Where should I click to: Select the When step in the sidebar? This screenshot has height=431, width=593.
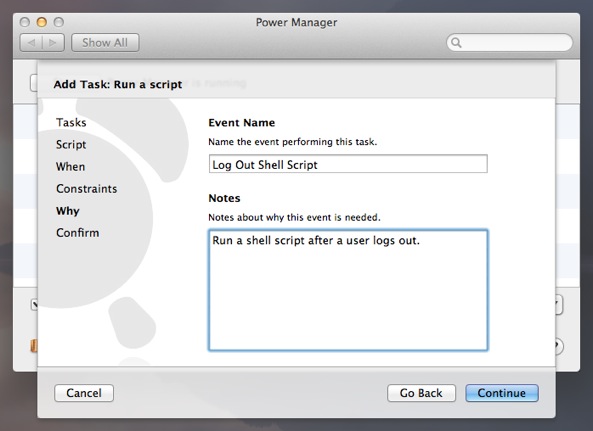(70, 167)
